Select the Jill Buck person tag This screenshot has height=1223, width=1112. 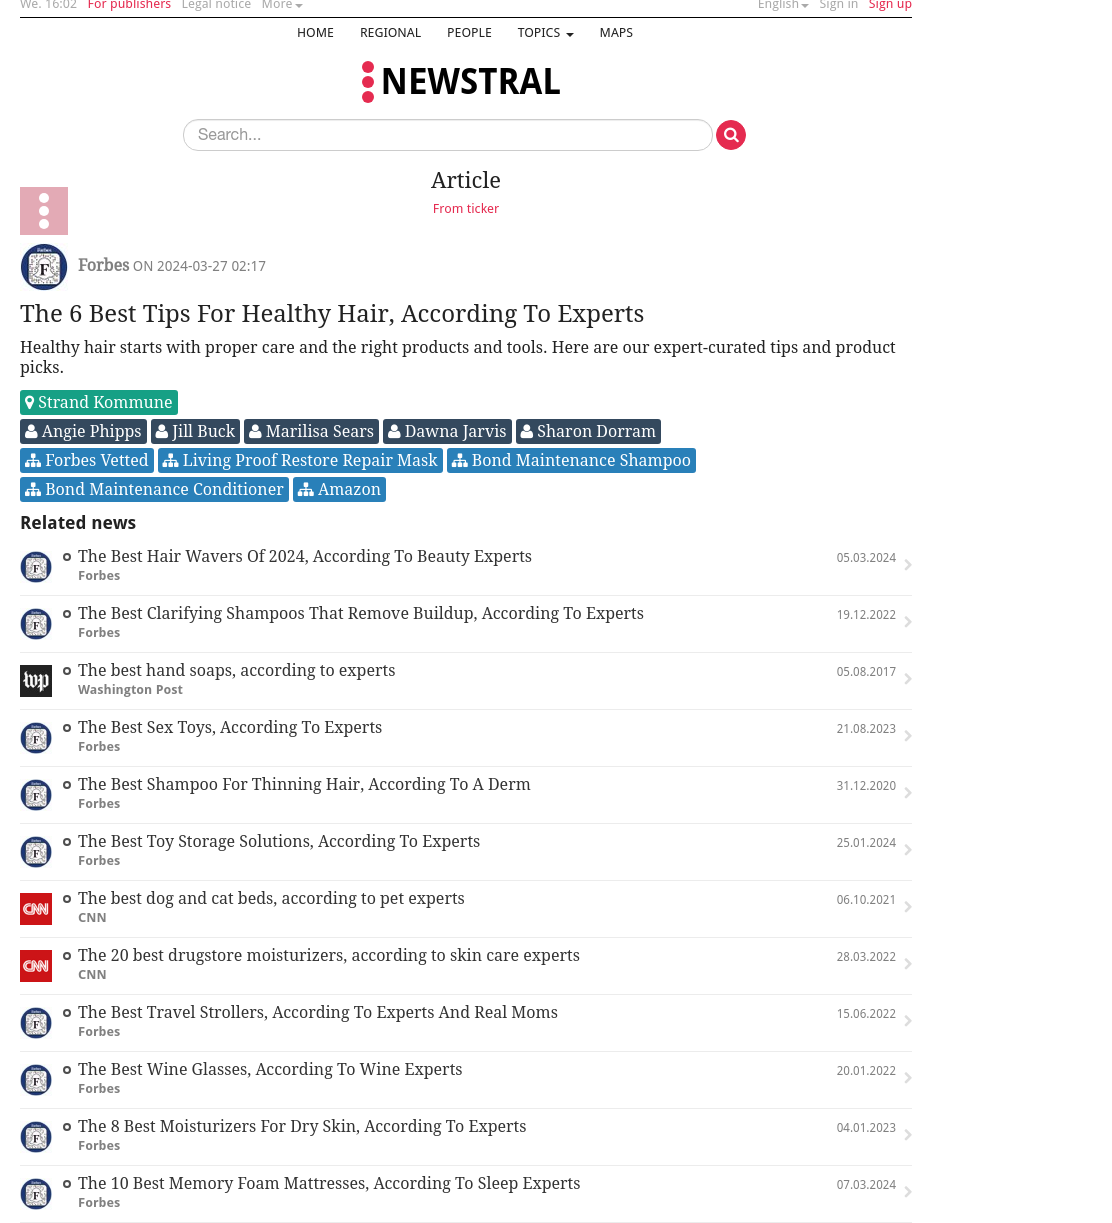coord(195,431)
